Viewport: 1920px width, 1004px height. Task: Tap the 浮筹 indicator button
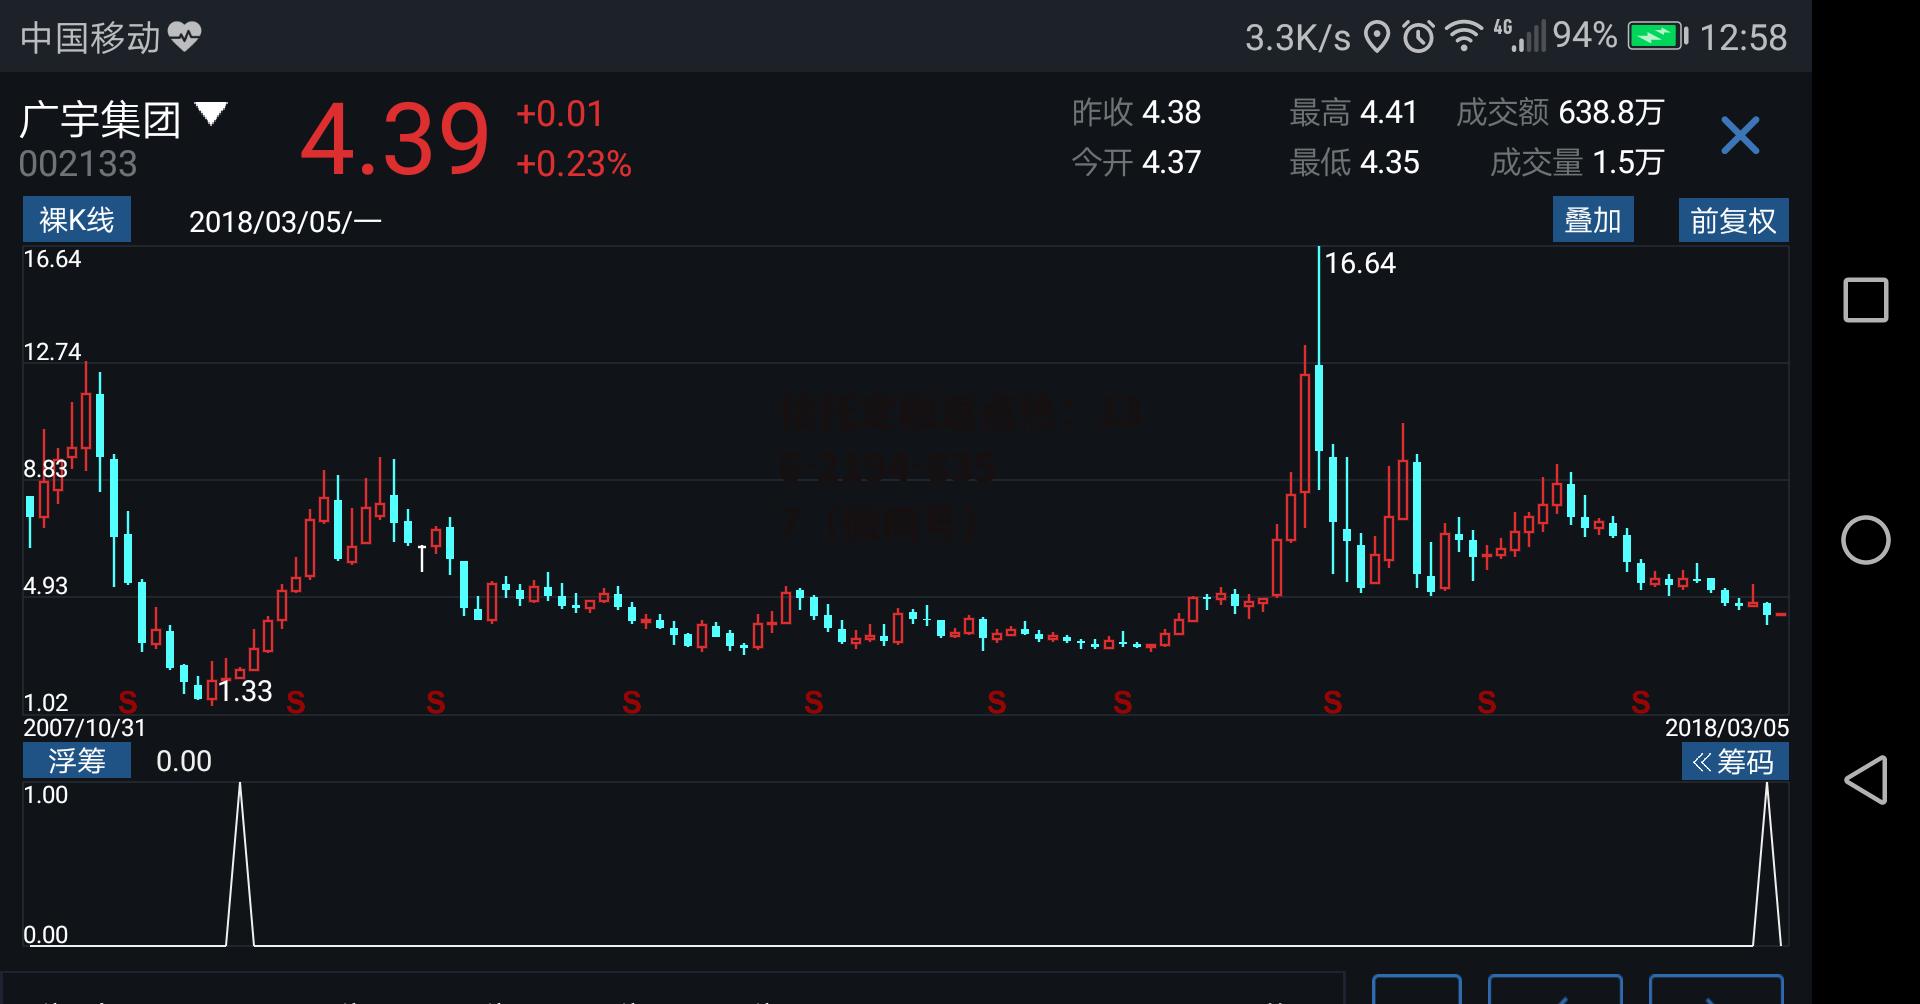77,761
